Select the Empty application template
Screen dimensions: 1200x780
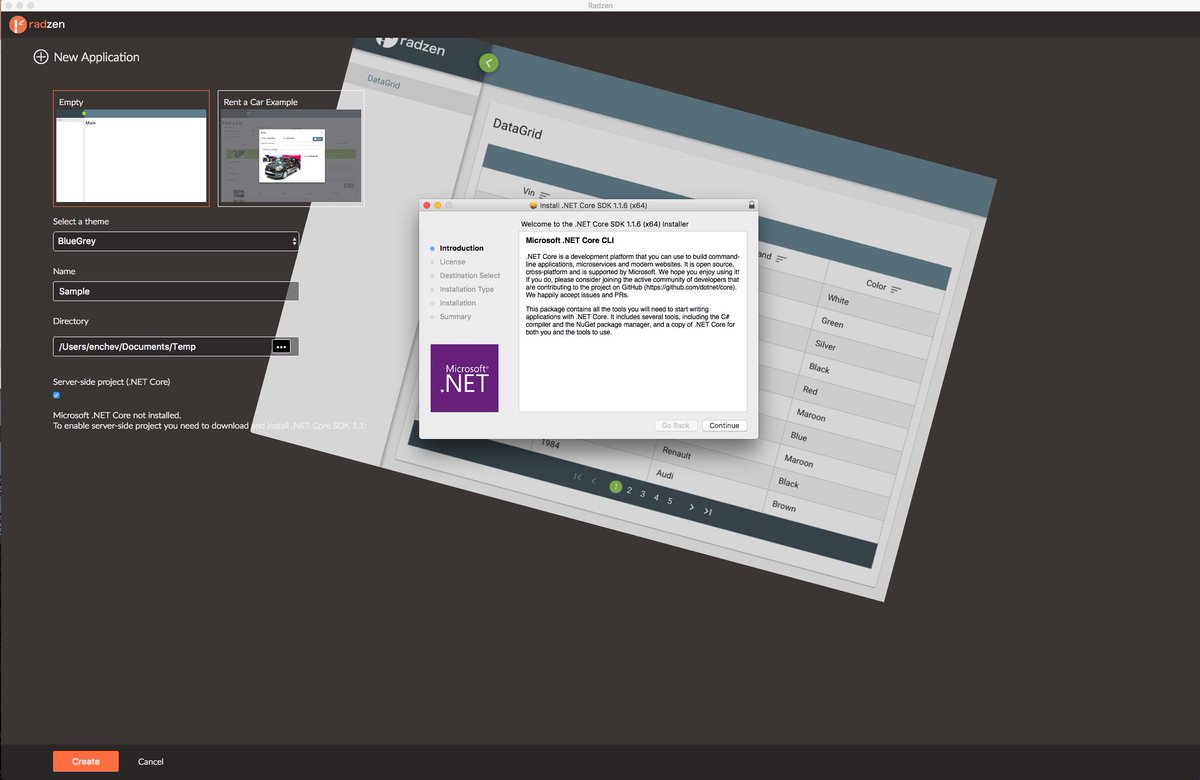(x=131, y=148)
